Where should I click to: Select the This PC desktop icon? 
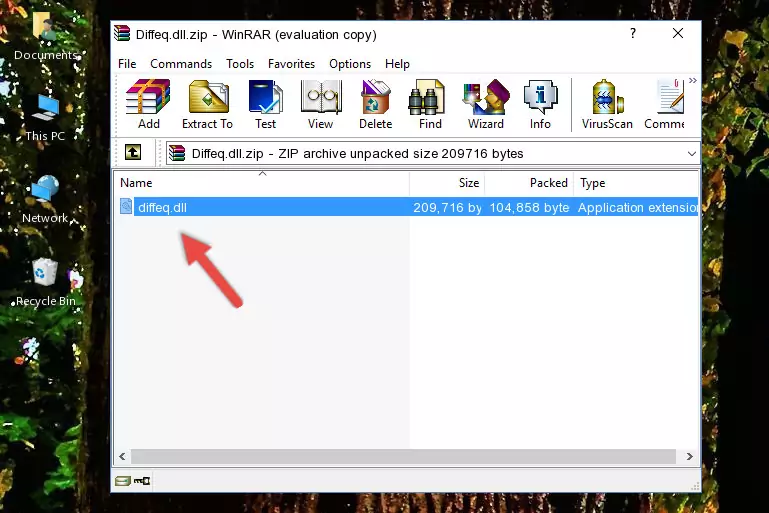pyautogui.click(x=45, y=117)
